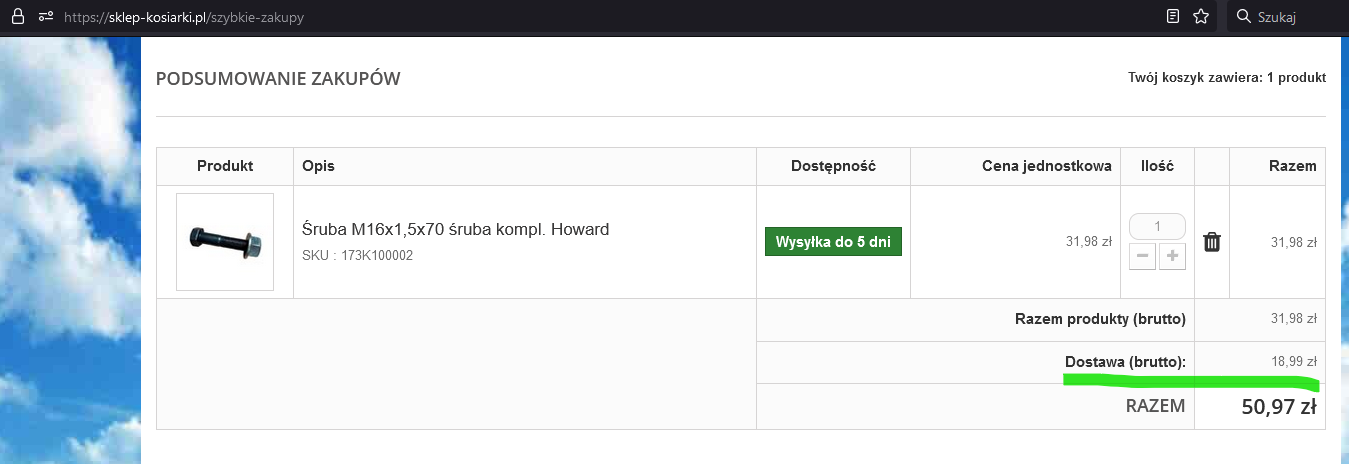Click the Produkt column header
Screen dimensions: 1349x464
(225, 166)
